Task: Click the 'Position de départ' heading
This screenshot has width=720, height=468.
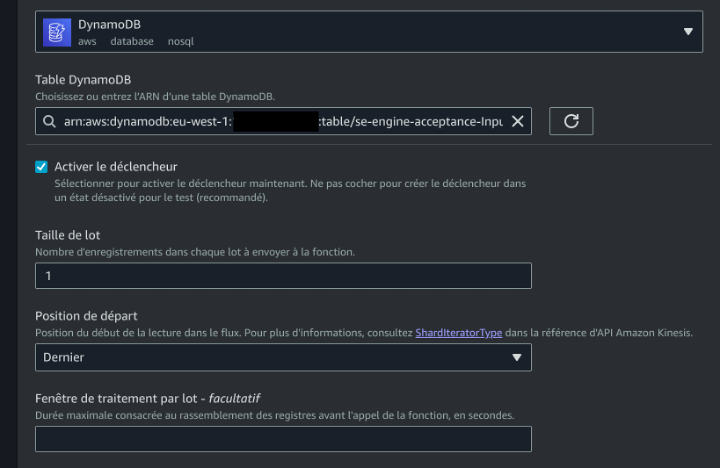Action: 86,316
